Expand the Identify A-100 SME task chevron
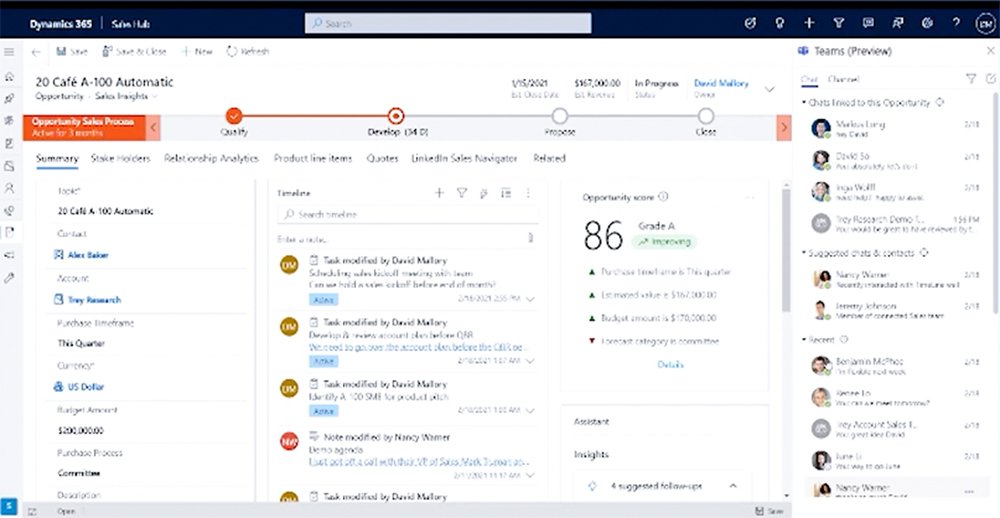The width and height of the screenshot is (1000, 518). (531, 411)
